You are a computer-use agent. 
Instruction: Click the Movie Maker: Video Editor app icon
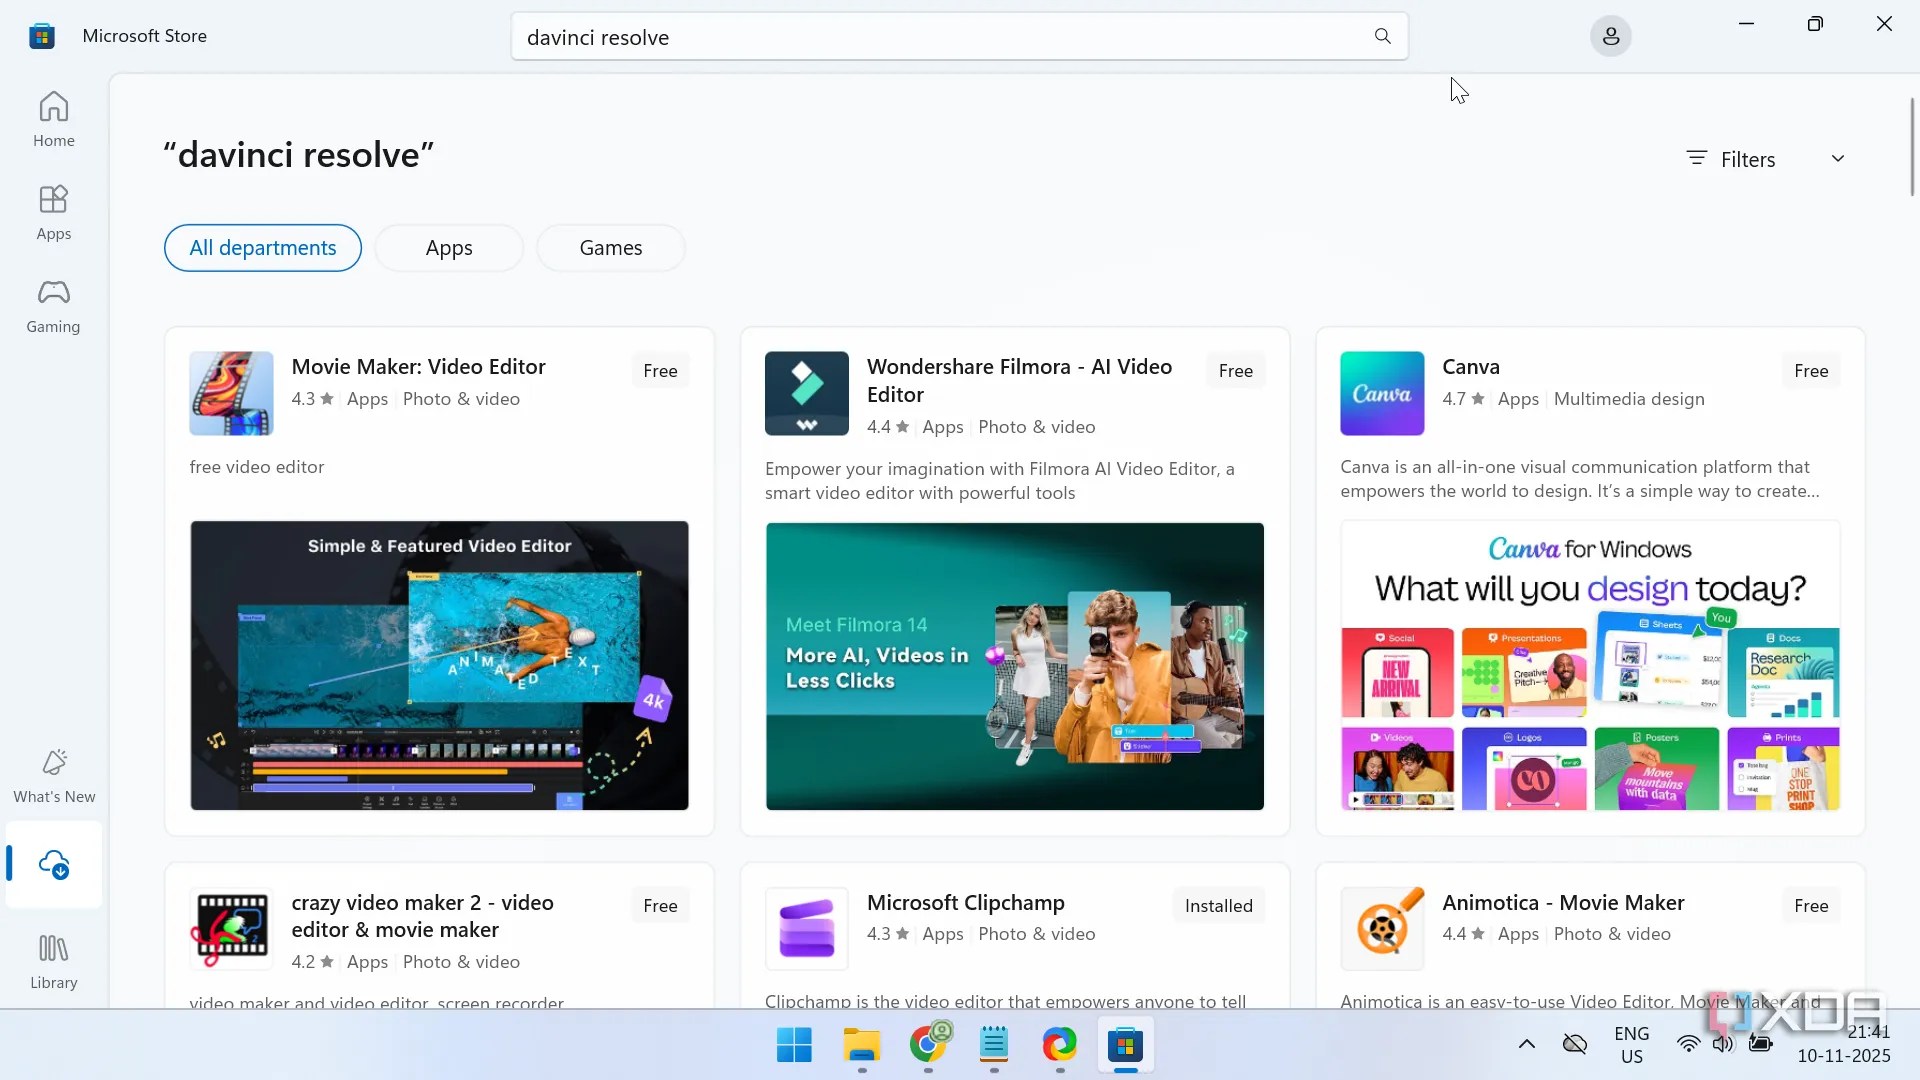point(231,393)
